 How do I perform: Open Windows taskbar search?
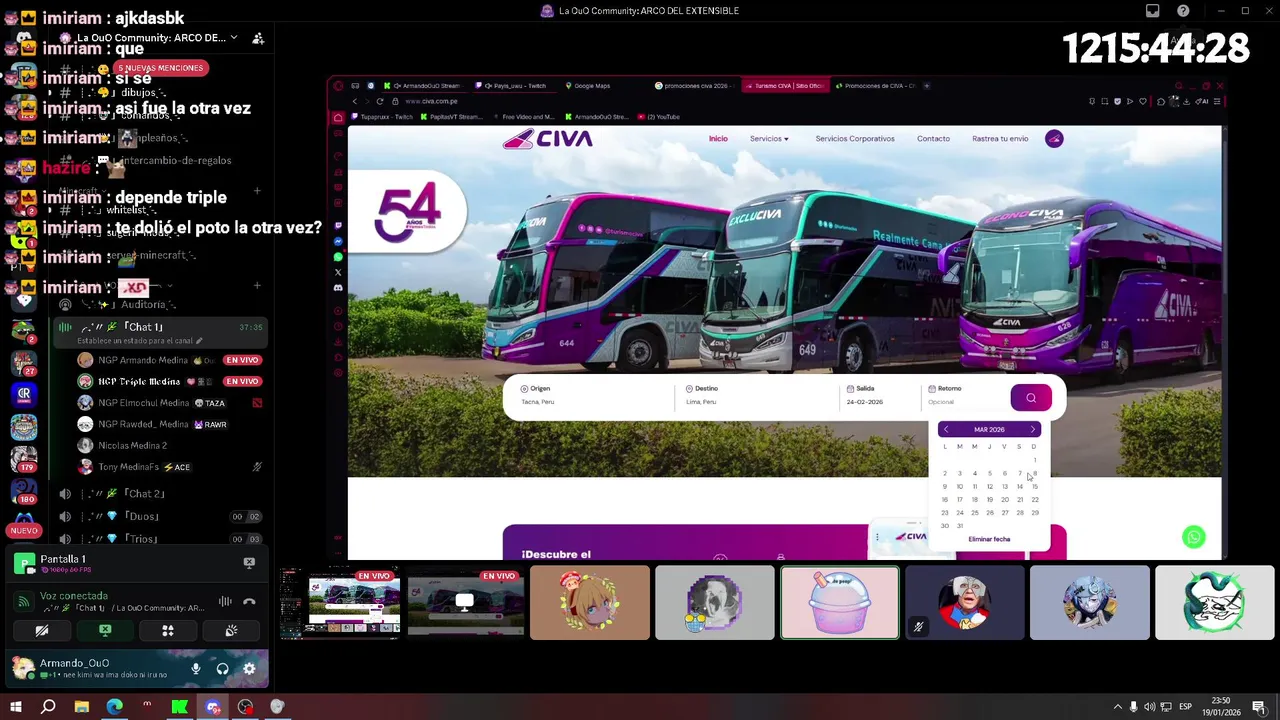pyautogui.click(x=48, y=707)
